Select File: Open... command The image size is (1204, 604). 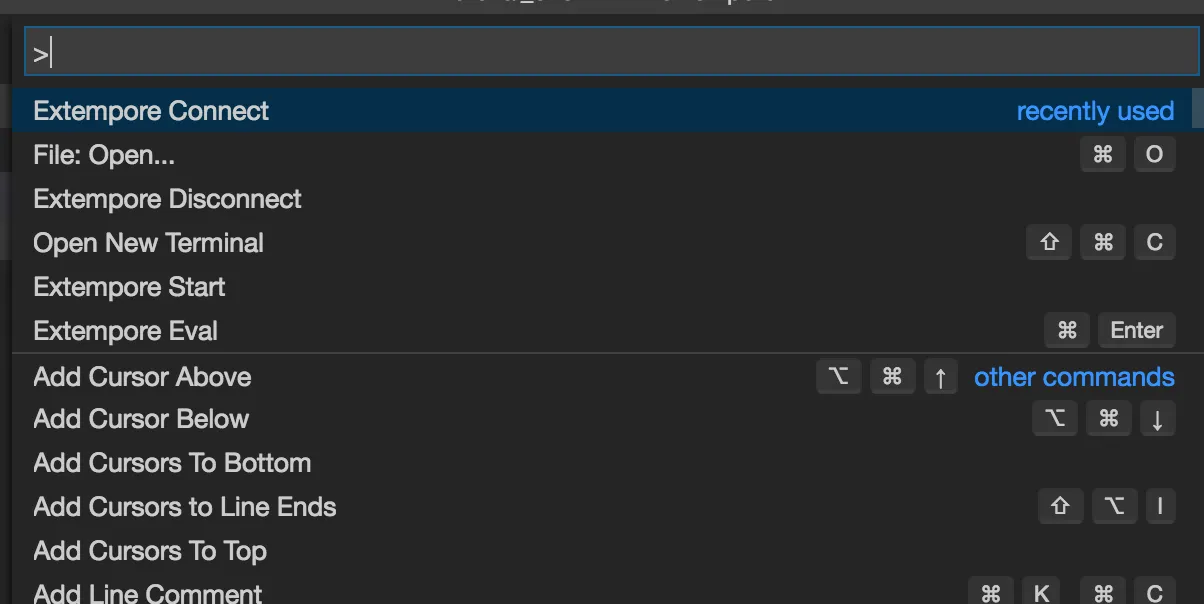pyautogui.click(x=104, y=155)
